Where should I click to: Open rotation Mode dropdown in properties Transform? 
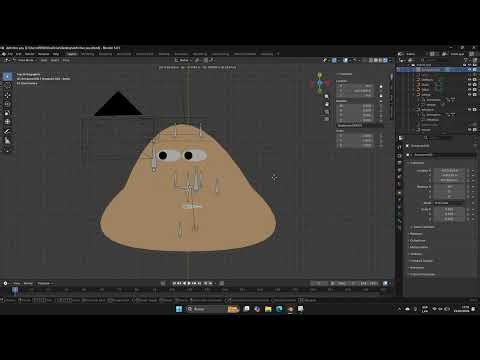[x=449, y=203]
